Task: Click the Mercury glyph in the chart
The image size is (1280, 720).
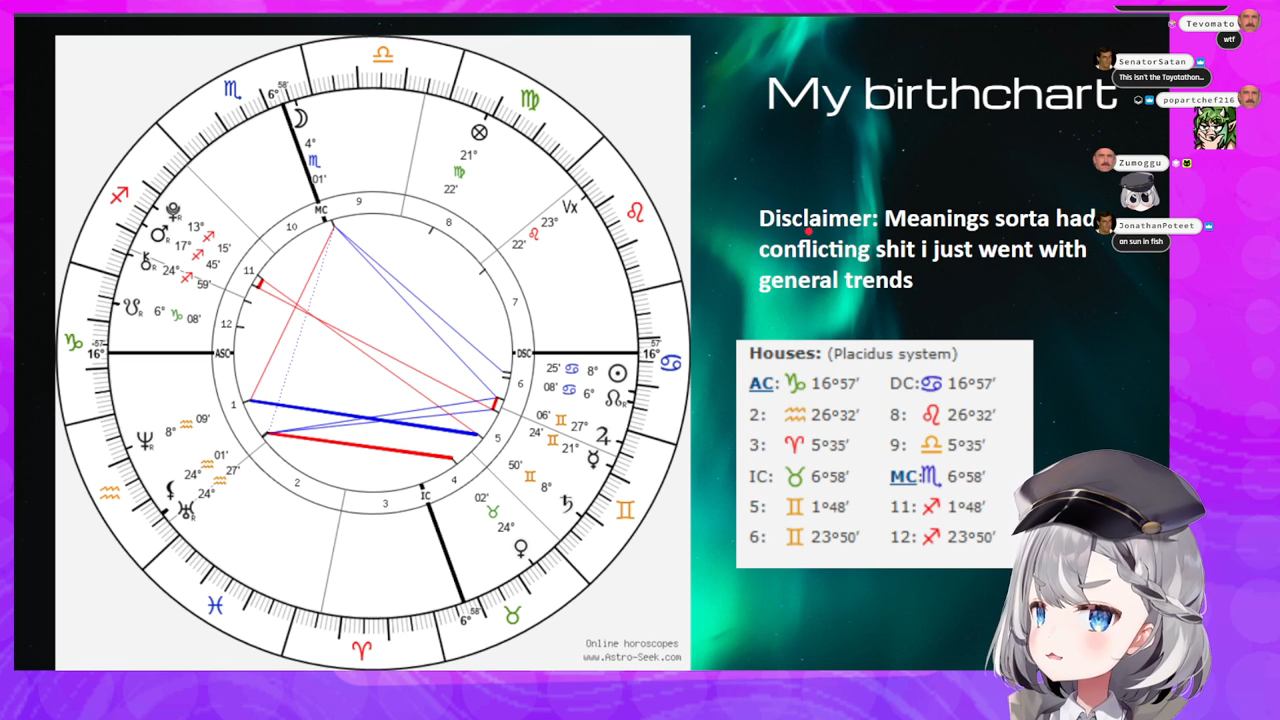Action: coord(593,459)
